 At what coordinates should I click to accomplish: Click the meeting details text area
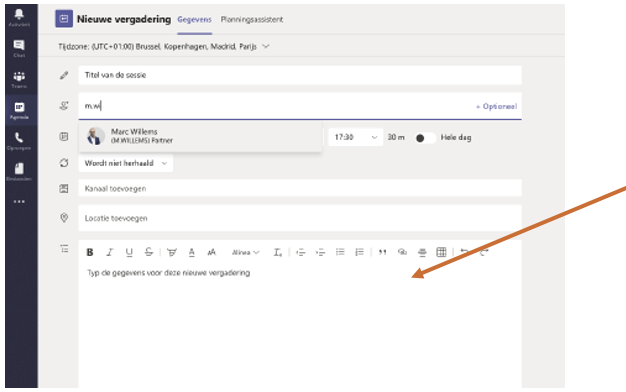tap(300, 325)
